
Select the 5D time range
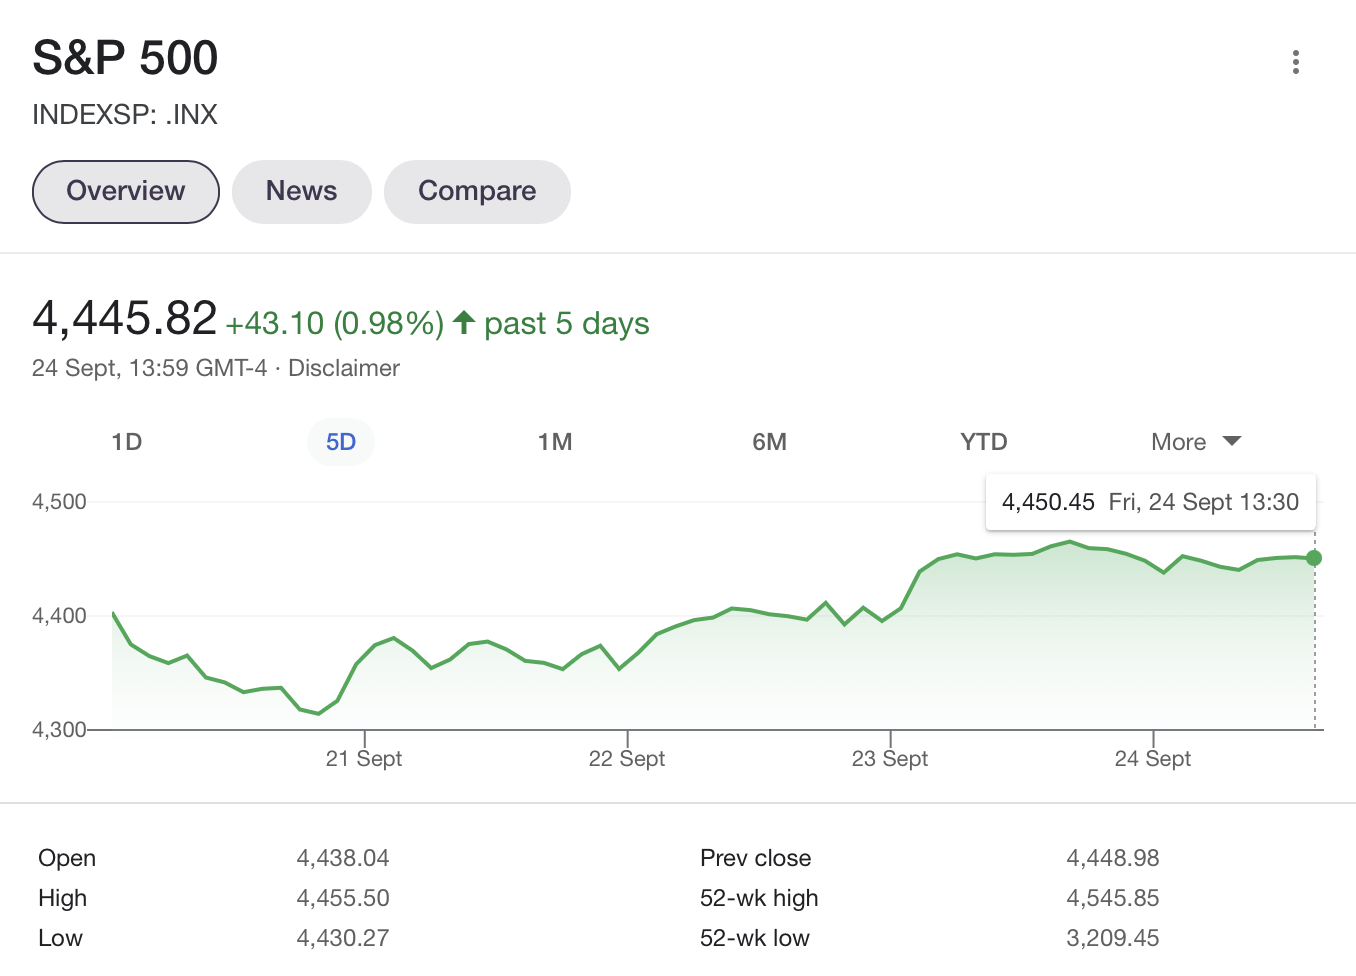pos(341,442)
